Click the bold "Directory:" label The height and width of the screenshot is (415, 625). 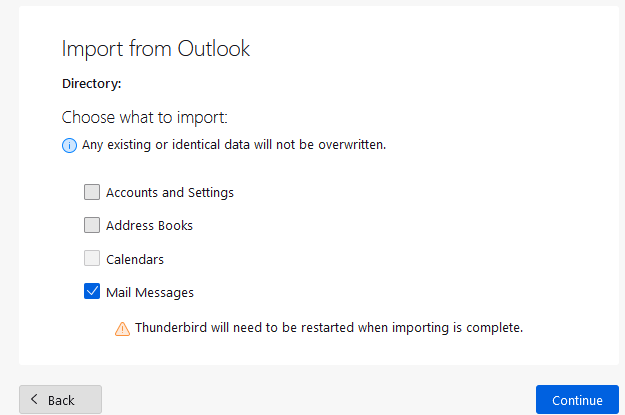coord(92,84)
